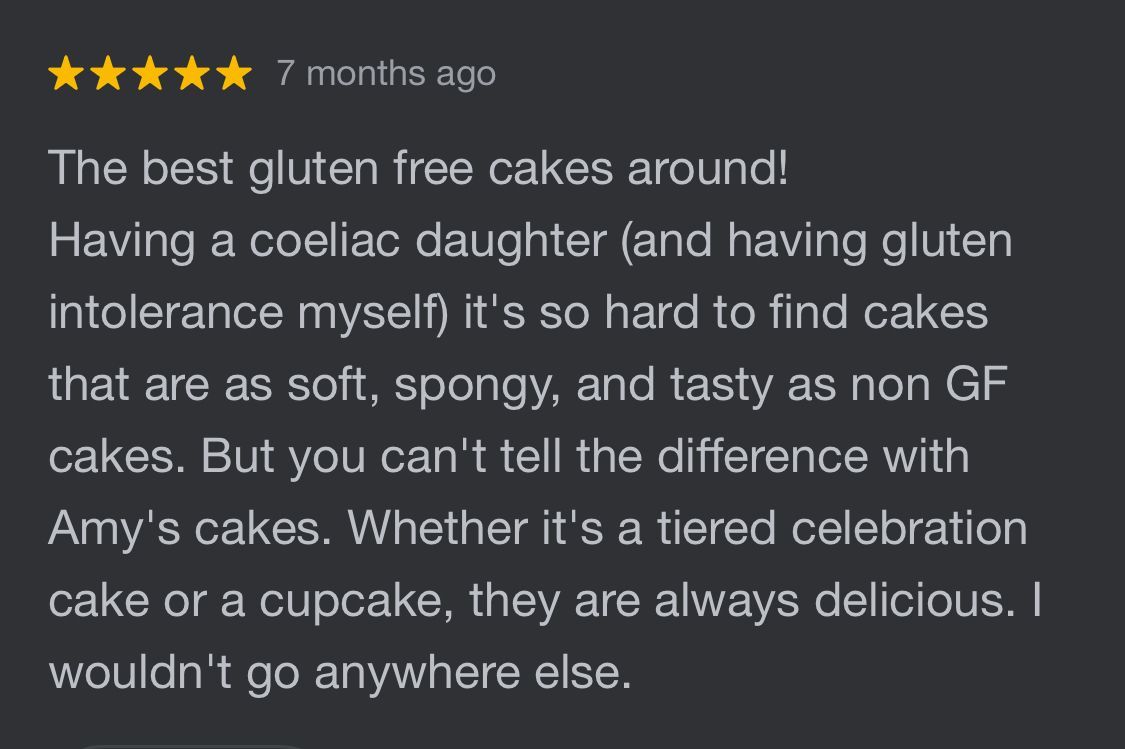
Task: Tap the fourth star in the review rating
Action: coord(192,74)
